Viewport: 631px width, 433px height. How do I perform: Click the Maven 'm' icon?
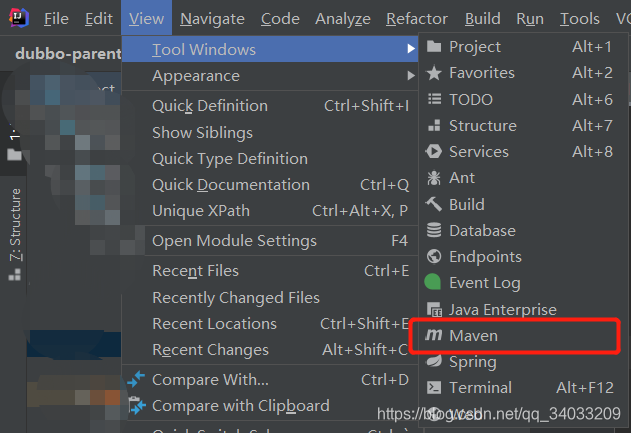pyautogui.click(x=433, y=335)
